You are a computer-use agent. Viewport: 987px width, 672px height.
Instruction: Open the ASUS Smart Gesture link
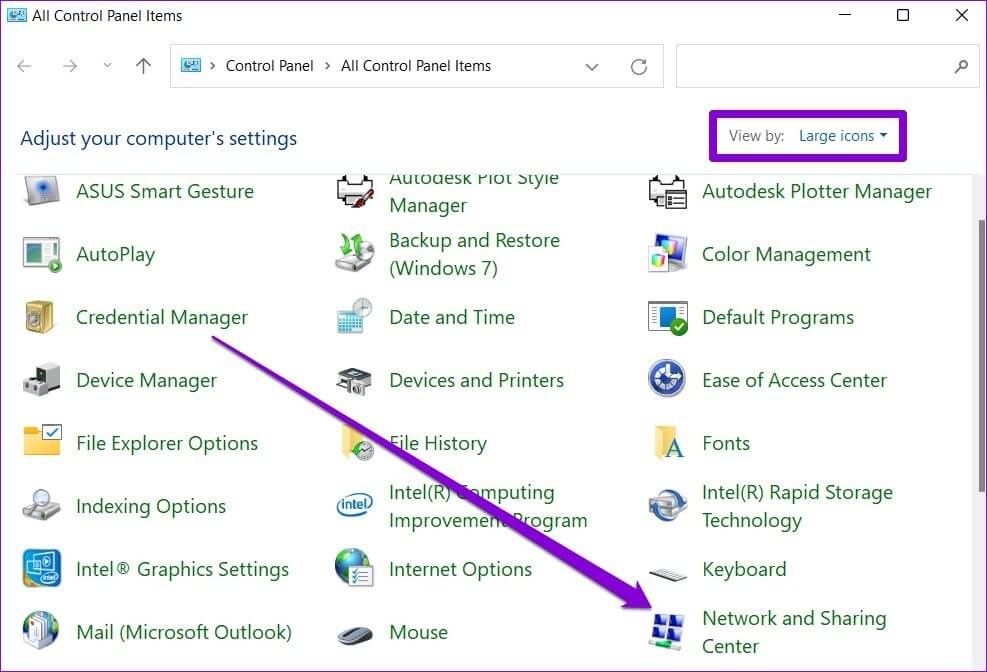point(165,191)
